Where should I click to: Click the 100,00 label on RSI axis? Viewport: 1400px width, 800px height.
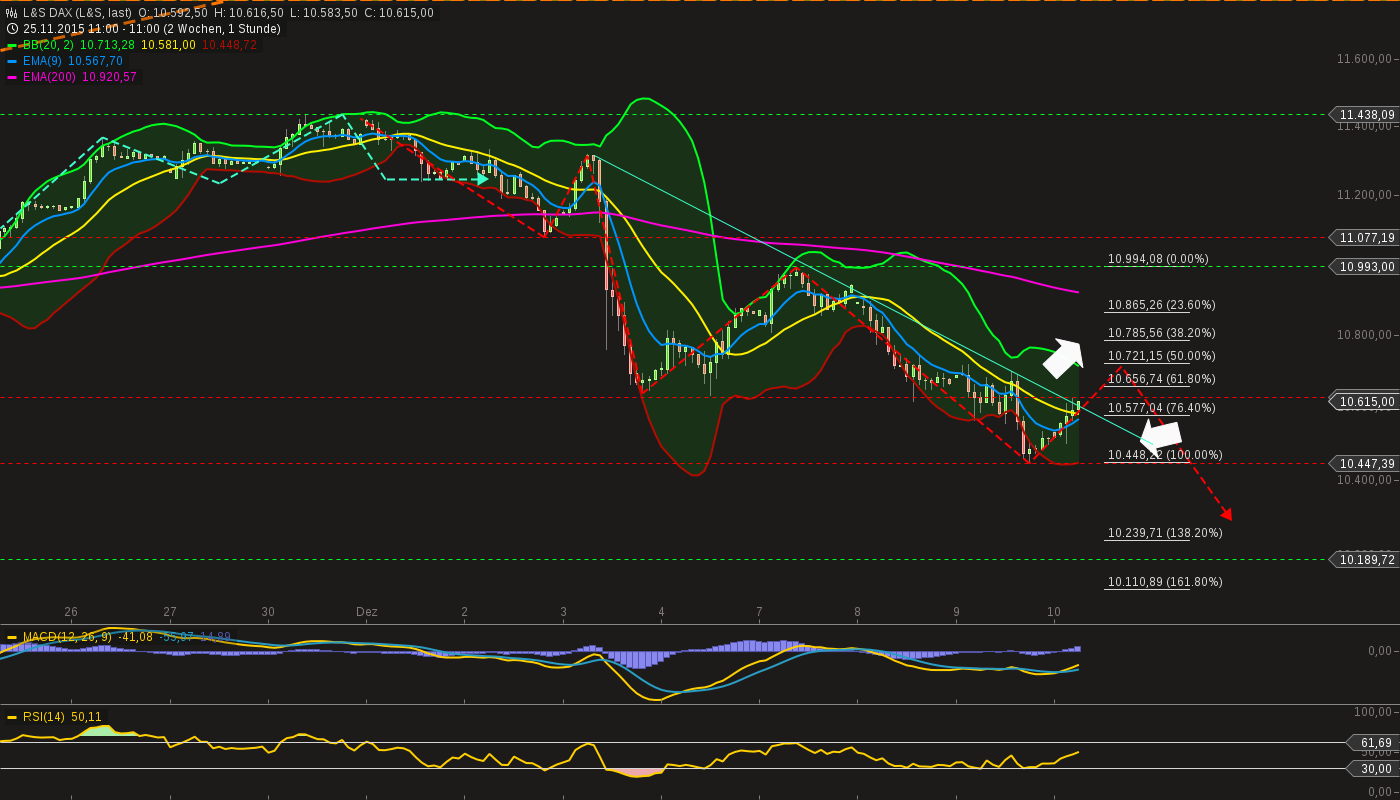pyautogui.click(x=1372, y=712)
